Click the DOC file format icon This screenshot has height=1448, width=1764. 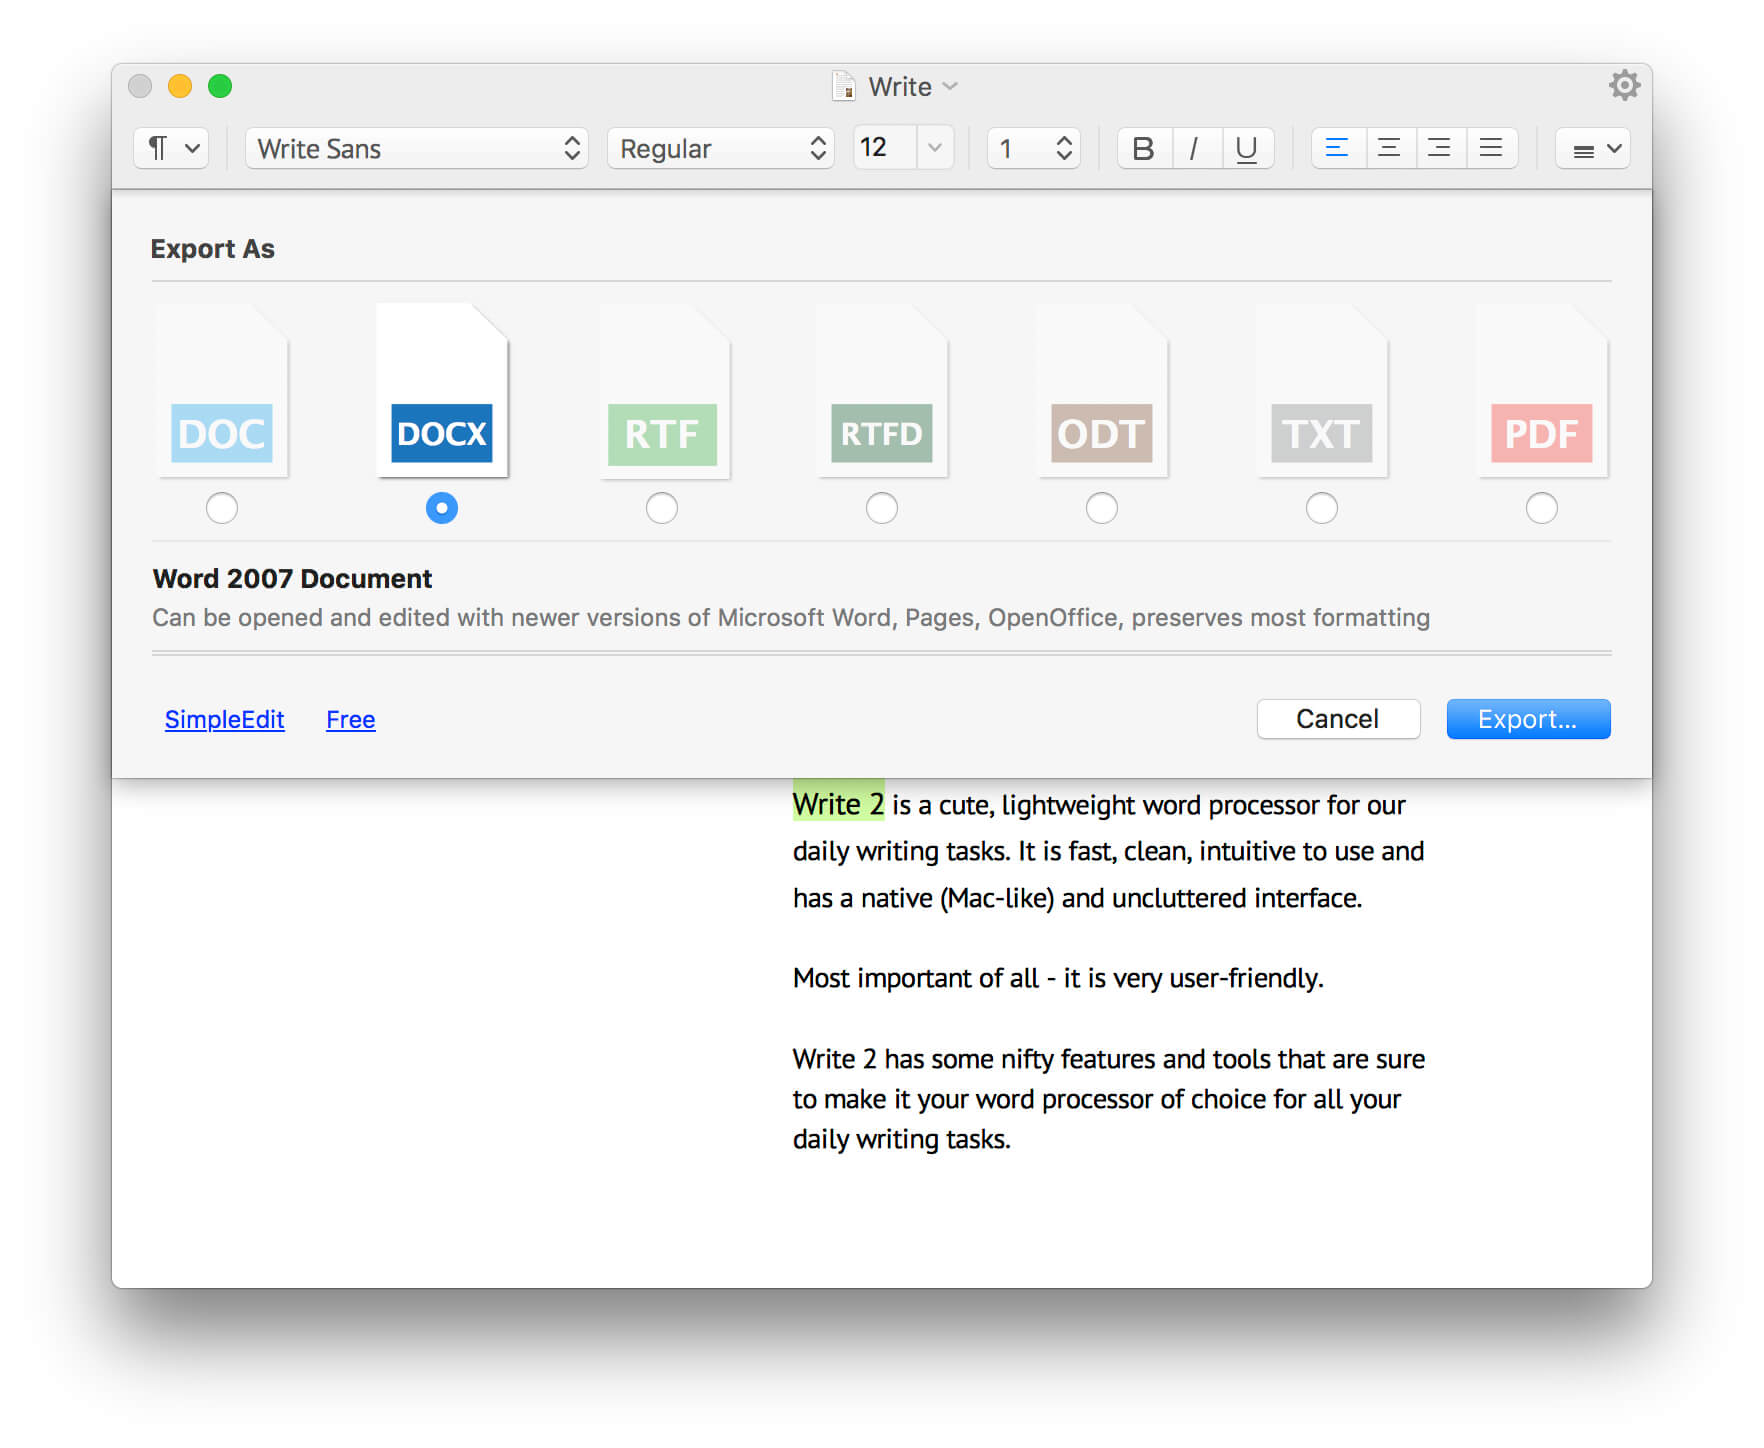[x=222, y=391]
